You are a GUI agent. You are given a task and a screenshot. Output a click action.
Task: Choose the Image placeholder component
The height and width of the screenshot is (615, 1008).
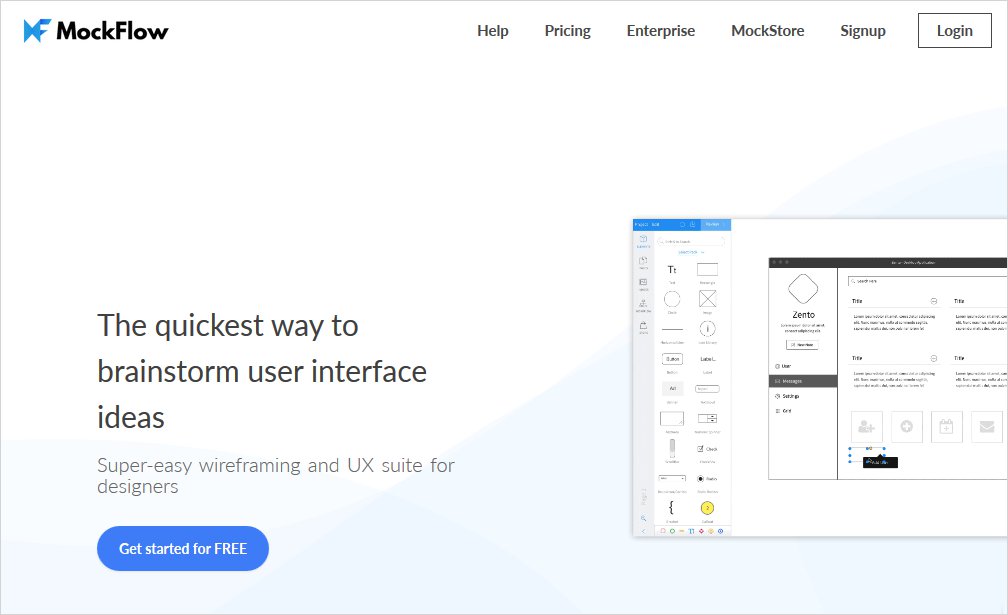tap(707, 299)
